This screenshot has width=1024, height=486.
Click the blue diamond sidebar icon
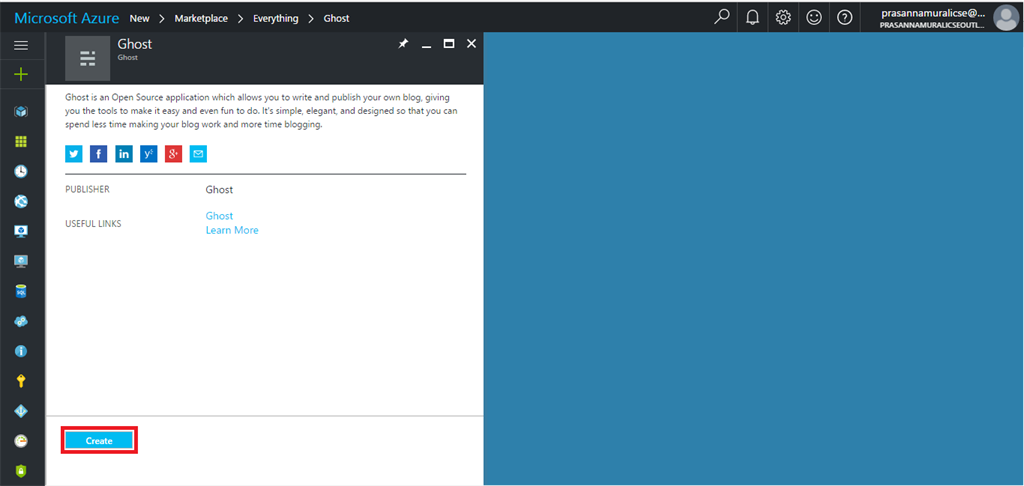click(x=21, y=411)
